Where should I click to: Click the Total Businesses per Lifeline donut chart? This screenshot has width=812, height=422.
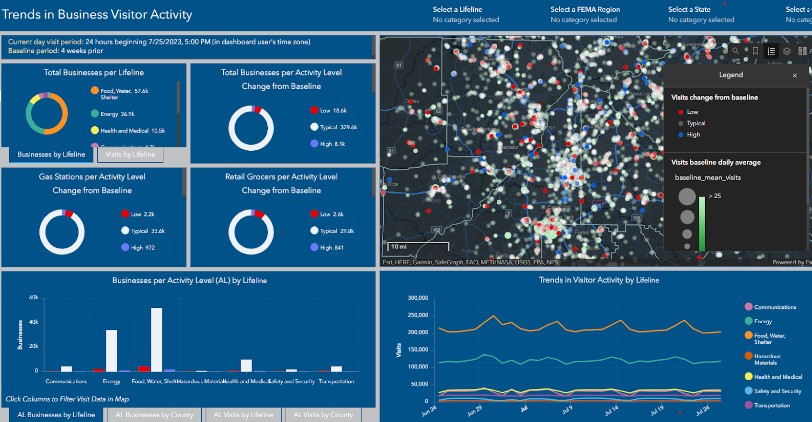tap(47, 113)
